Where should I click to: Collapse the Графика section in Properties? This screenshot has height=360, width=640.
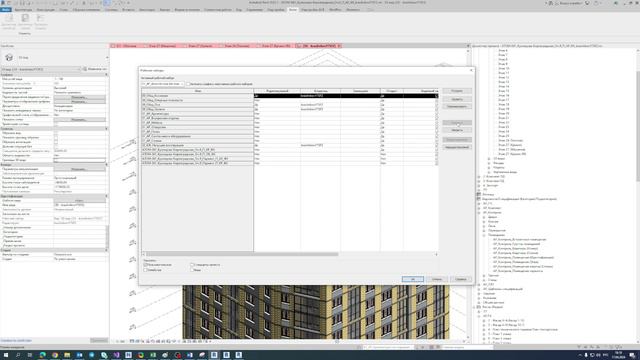point(107,75)
